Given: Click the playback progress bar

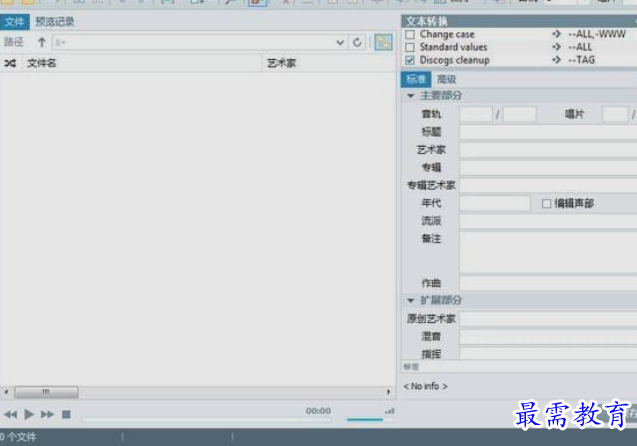Looking at the screenshot, I should tap(207, 420).
